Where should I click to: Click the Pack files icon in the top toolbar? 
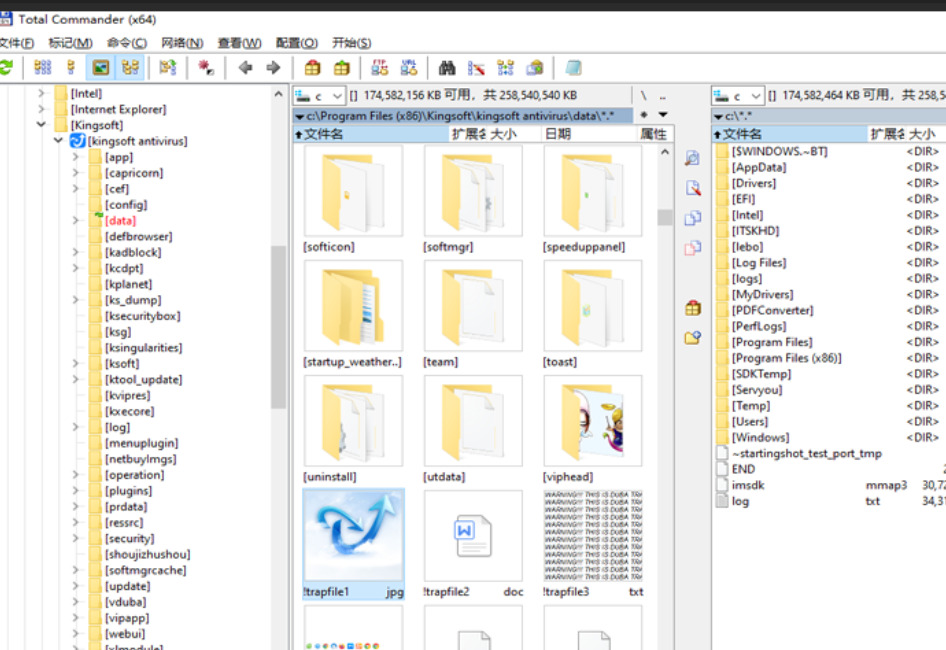[x=313, y=68]
